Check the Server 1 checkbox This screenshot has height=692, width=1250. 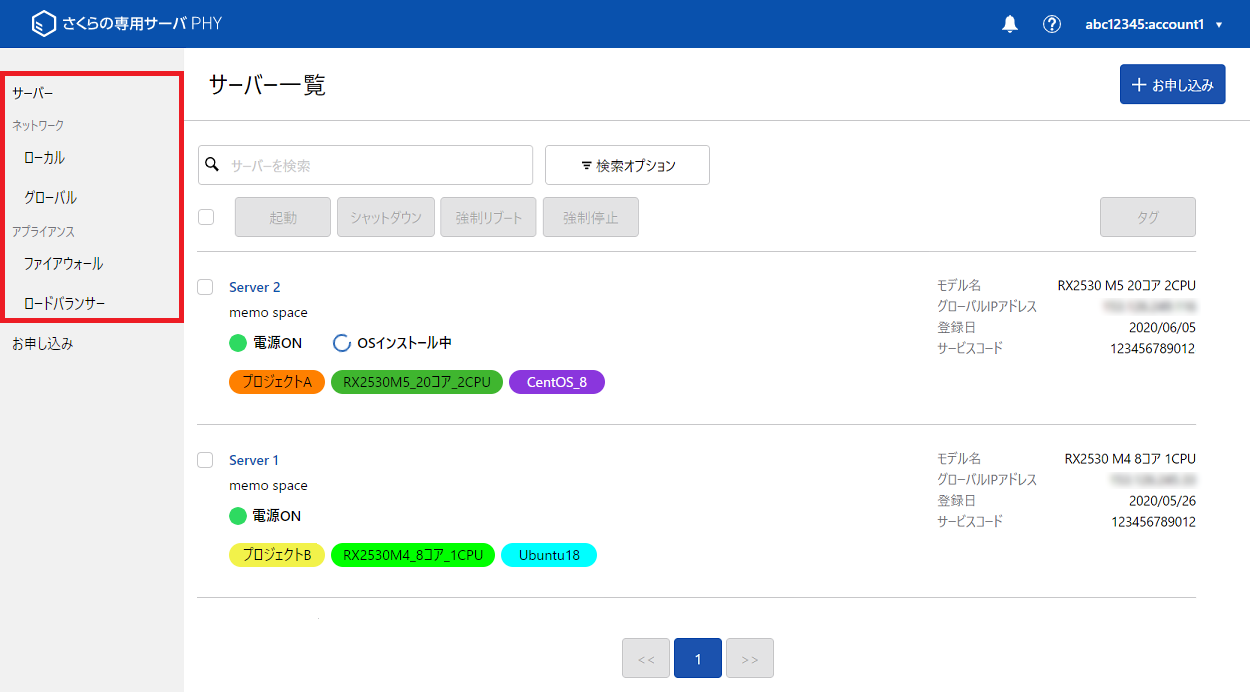point(206,460)
